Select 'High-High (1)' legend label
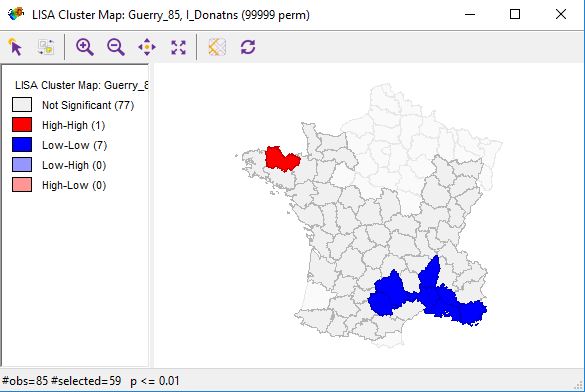 pyautogui.click(x=73, y=125)
